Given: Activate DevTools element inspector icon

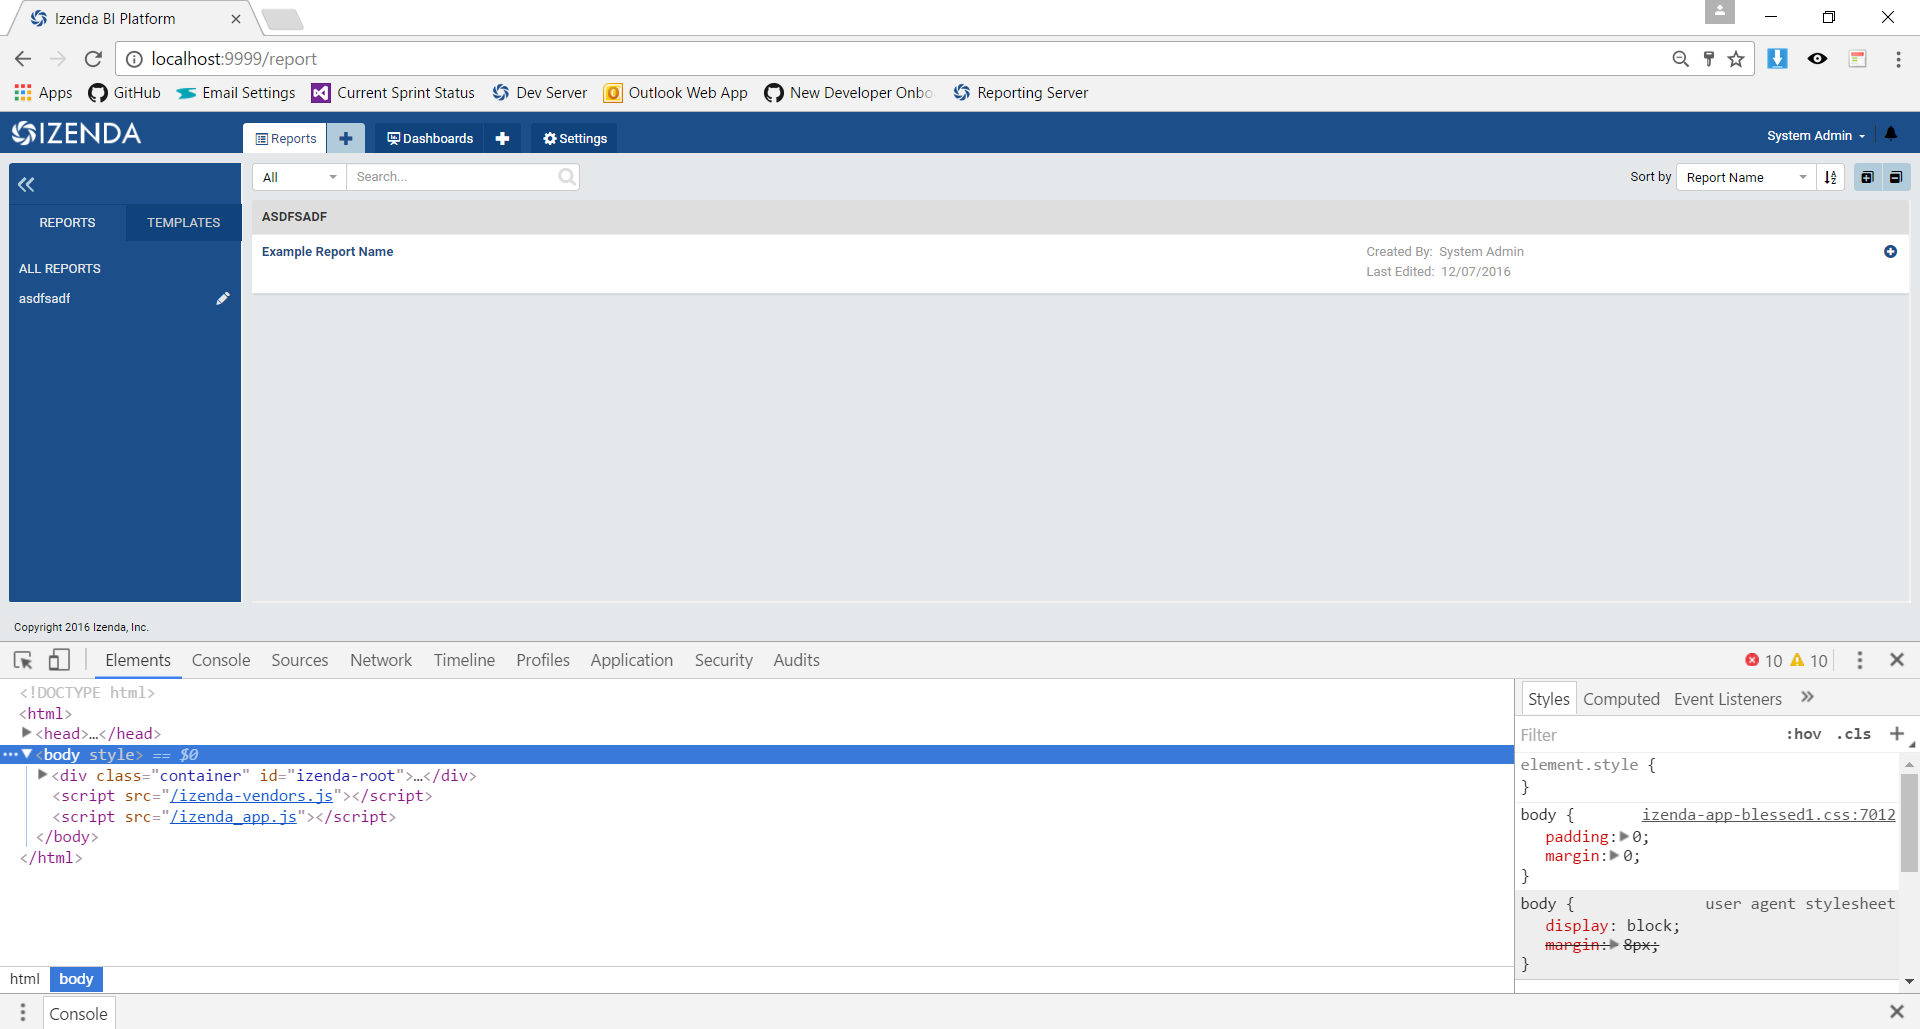Looking at the screenshot, I should point(23,660).
